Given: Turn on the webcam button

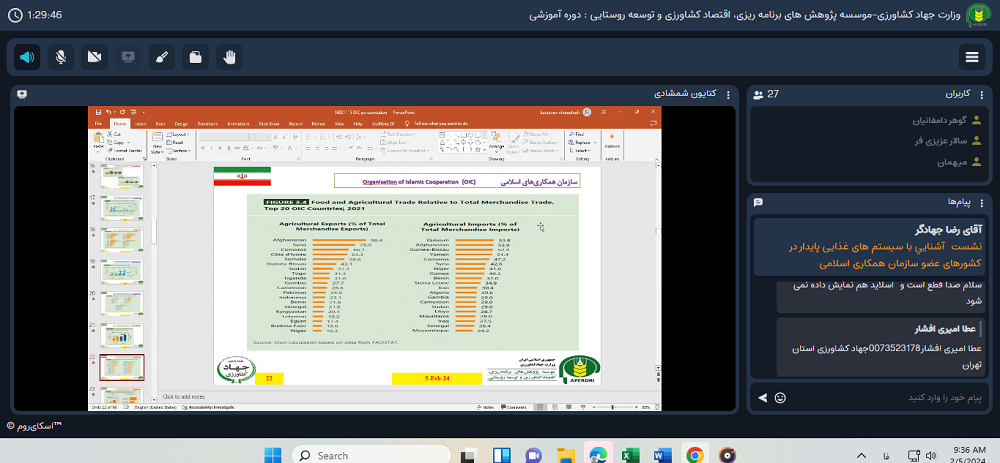Looking at the screenshot, I should click(x=94, y=57).
